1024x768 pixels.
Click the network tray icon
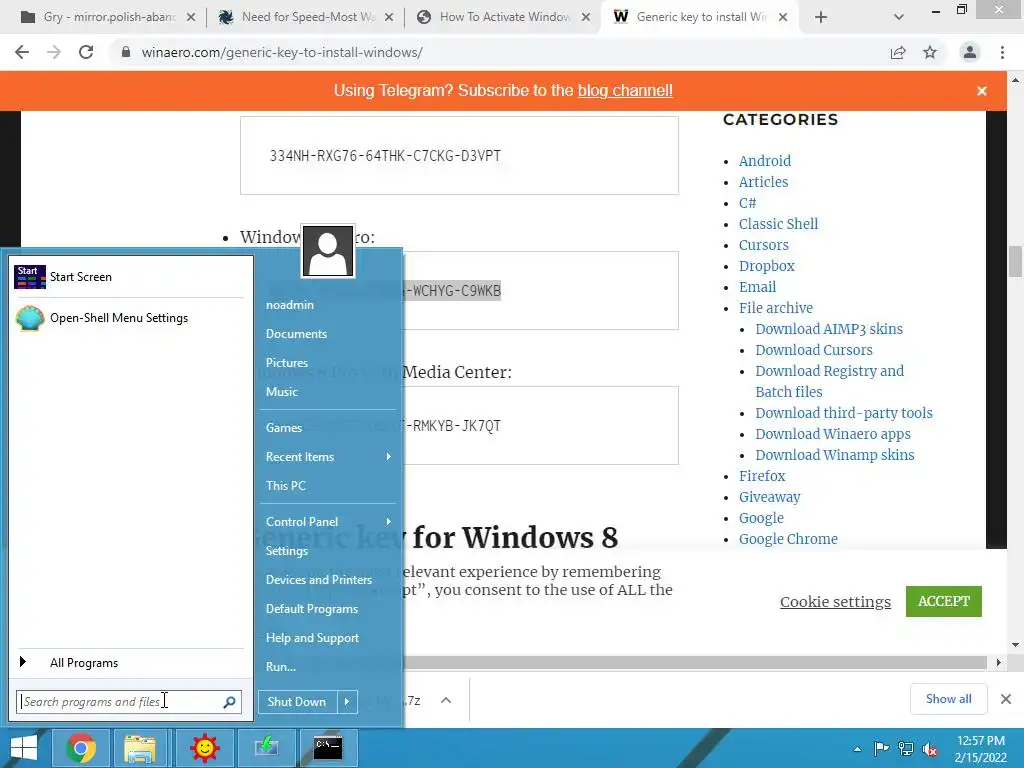click(906, 749)
